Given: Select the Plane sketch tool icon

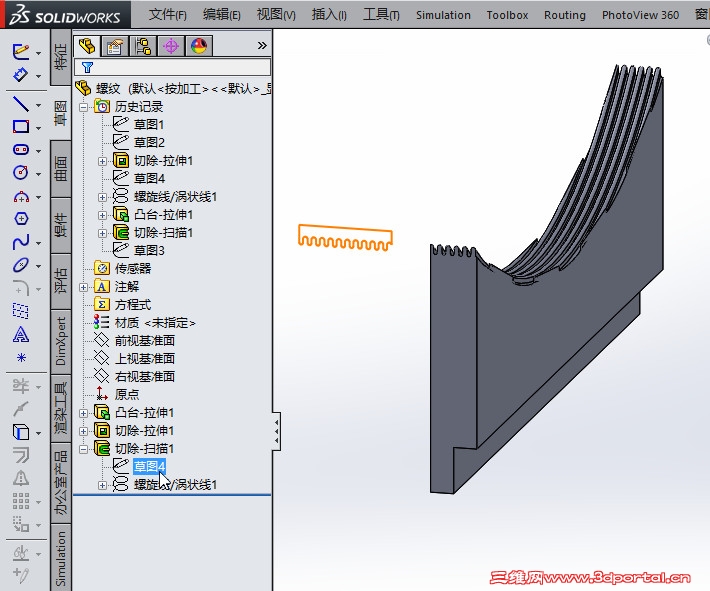Looking at the screenshot, I should 20,311.
